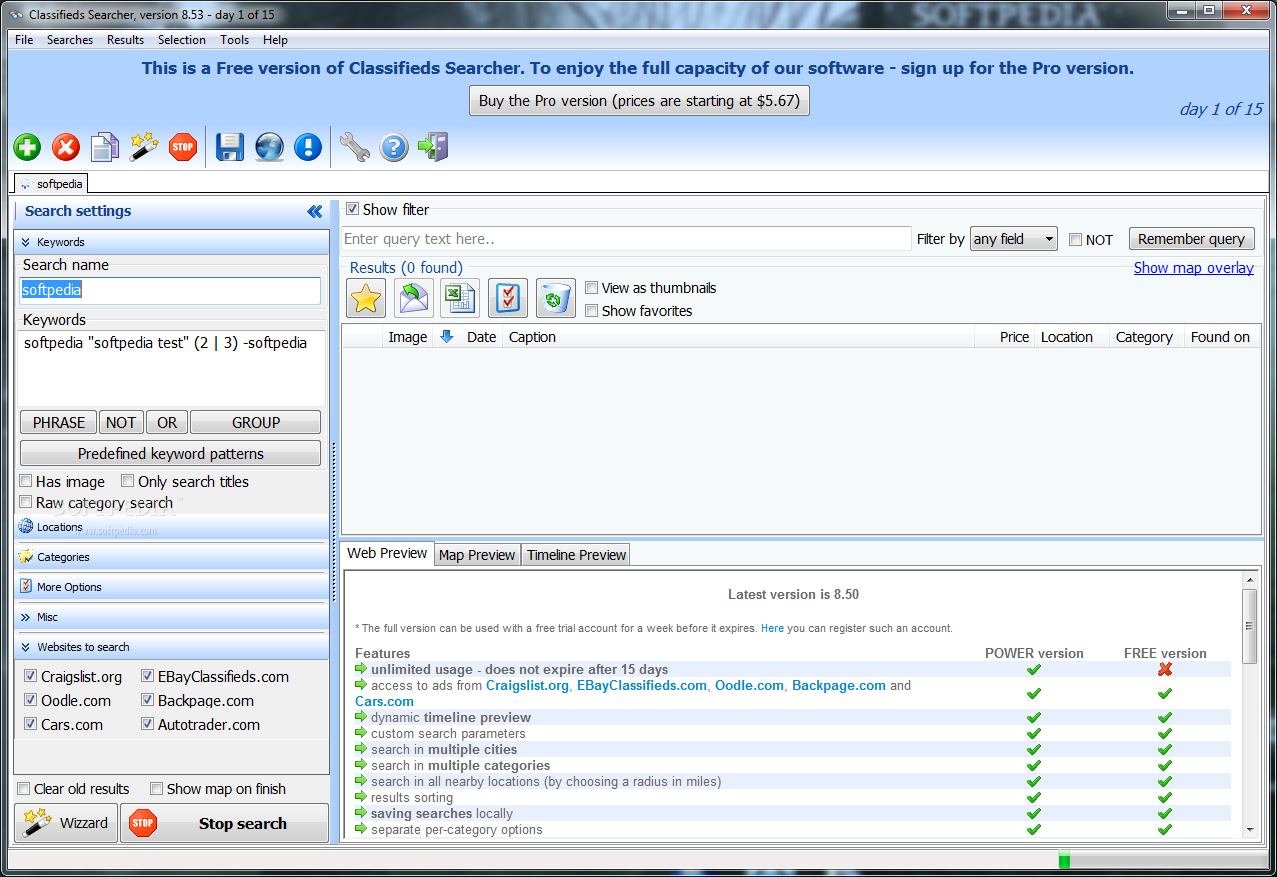Image resolution: width=1277 pixels, height=877 pixels.
Task: Expand the Categories section
Action: pos(171,557)
